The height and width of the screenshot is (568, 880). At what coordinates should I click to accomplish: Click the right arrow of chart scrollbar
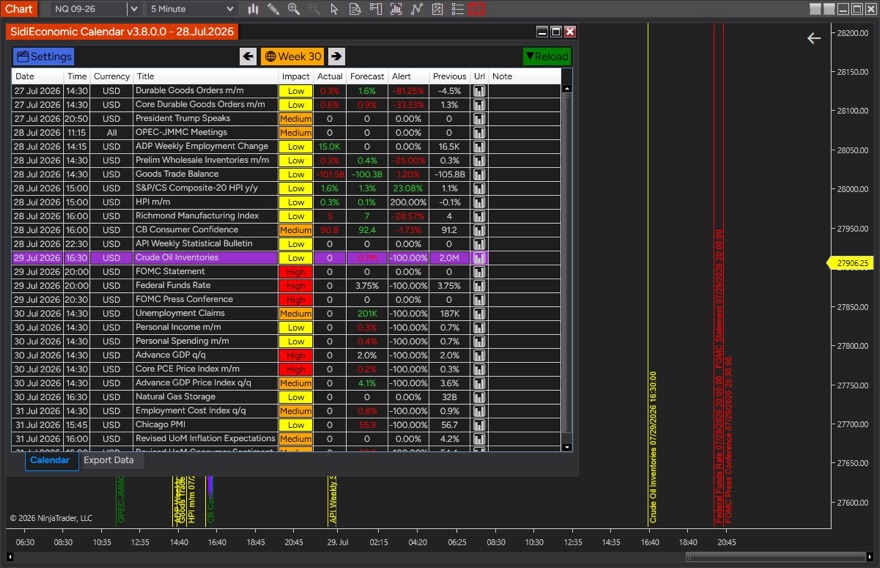pyautogui.click(x=870, y=557)
